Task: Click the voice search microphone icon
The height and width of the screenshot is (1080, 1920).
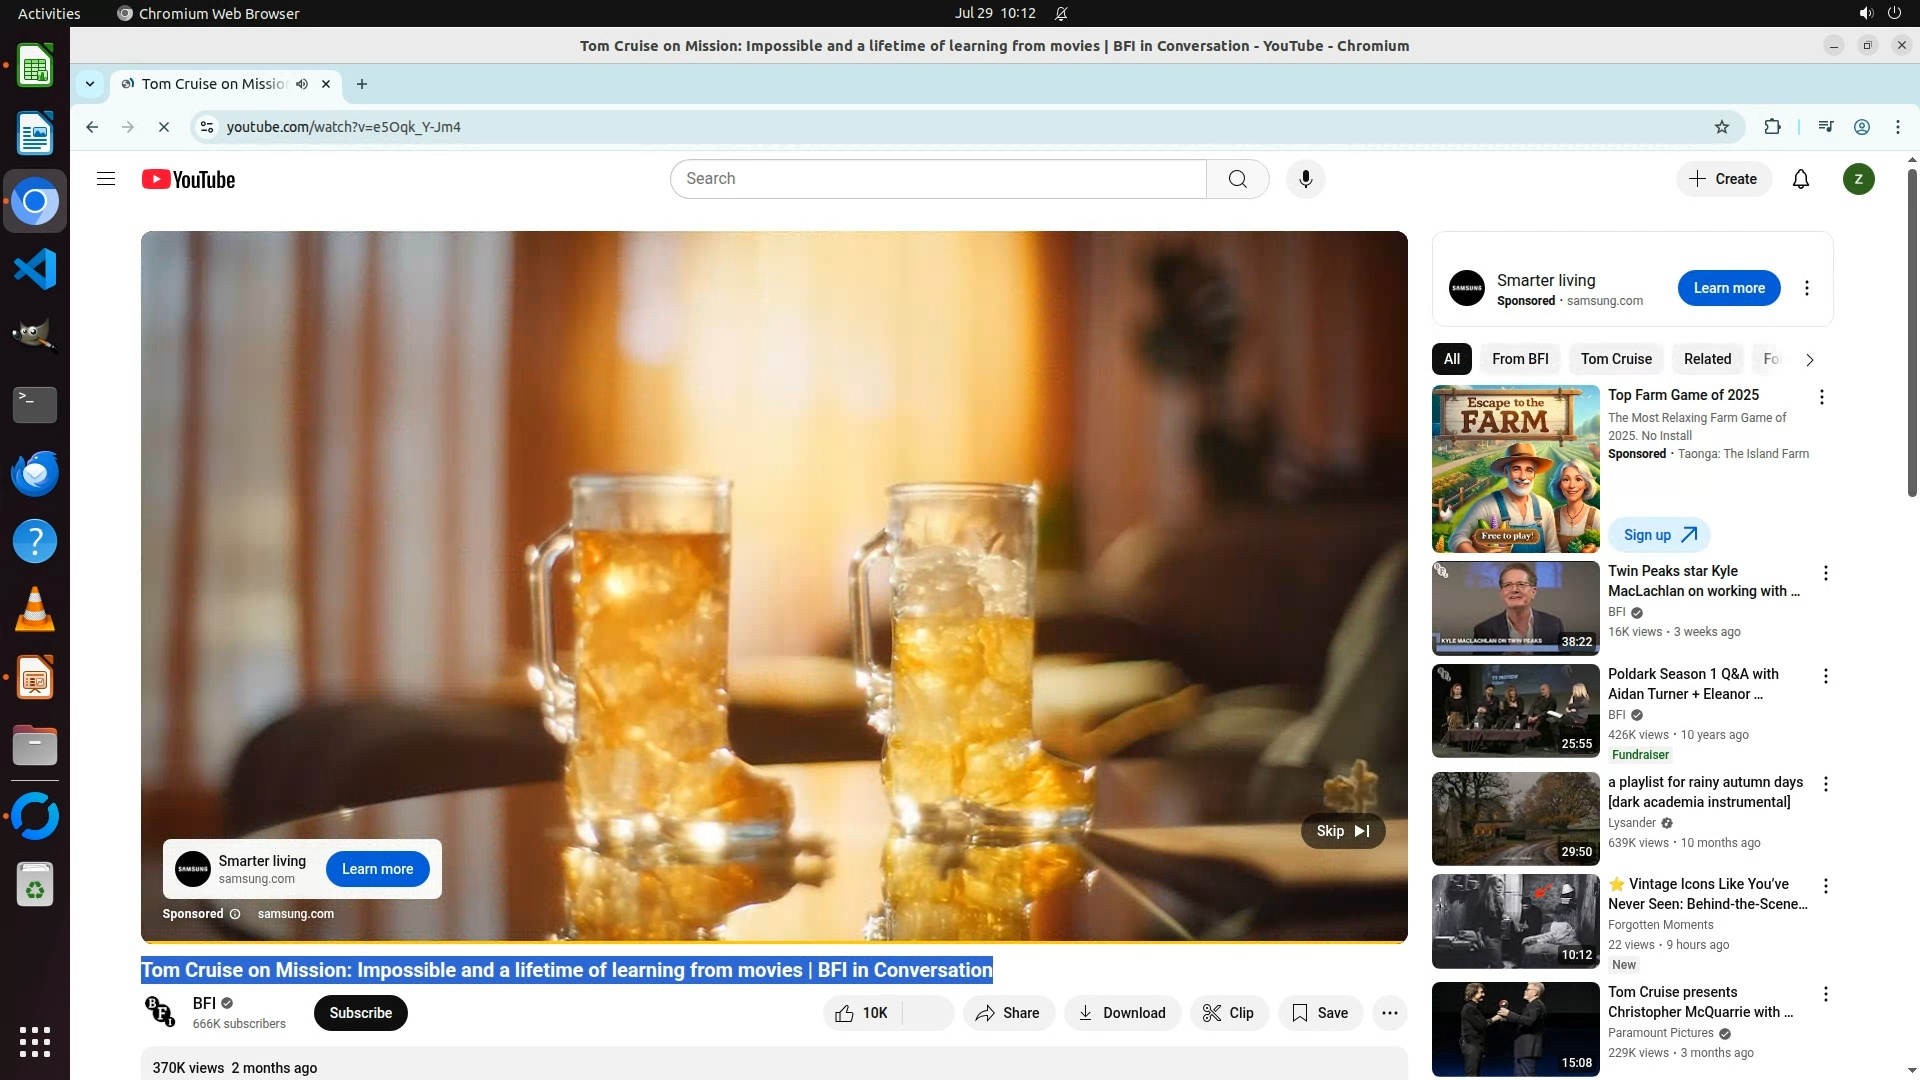Action: [x=1305, y=179]
